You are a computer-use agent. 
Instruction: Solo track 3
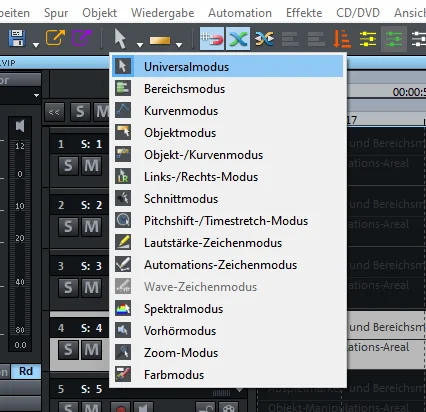coord(68,288)
